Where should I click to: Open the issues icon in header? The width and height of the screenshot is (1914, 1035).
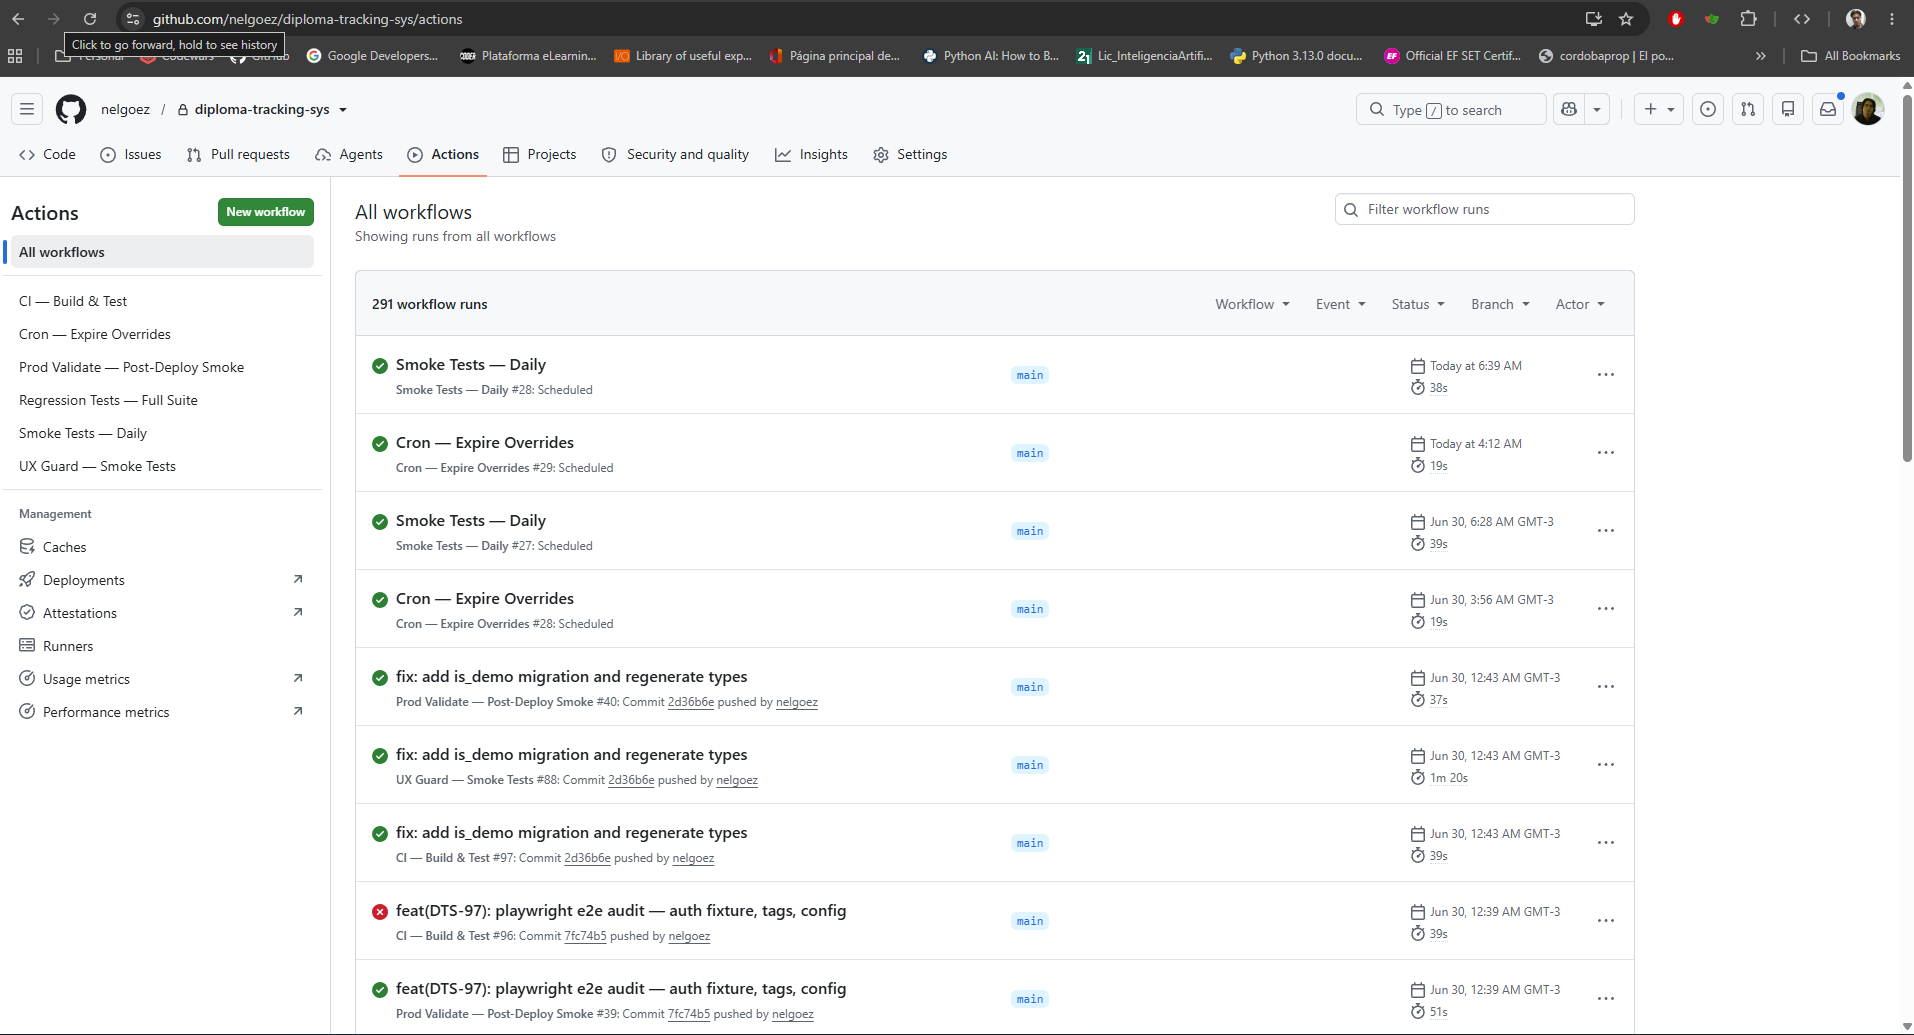point(1708,109)
